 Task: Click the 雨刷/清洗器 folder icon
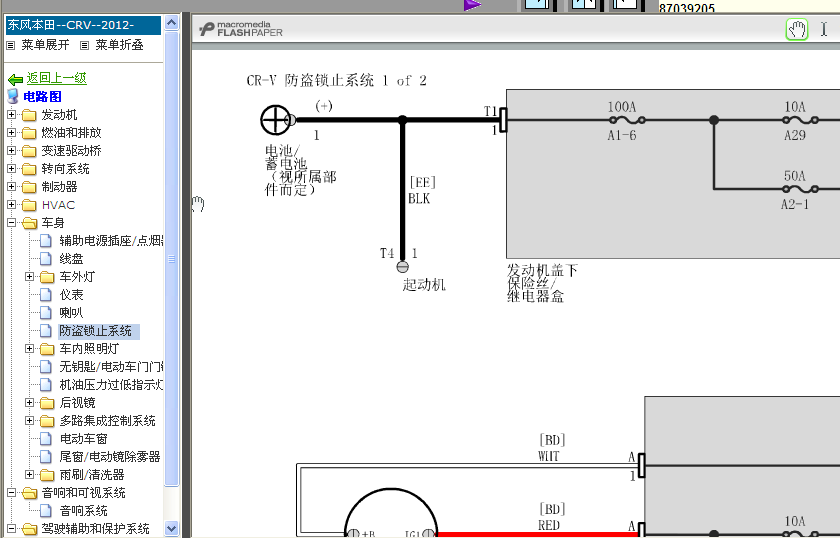pos(47,475)
